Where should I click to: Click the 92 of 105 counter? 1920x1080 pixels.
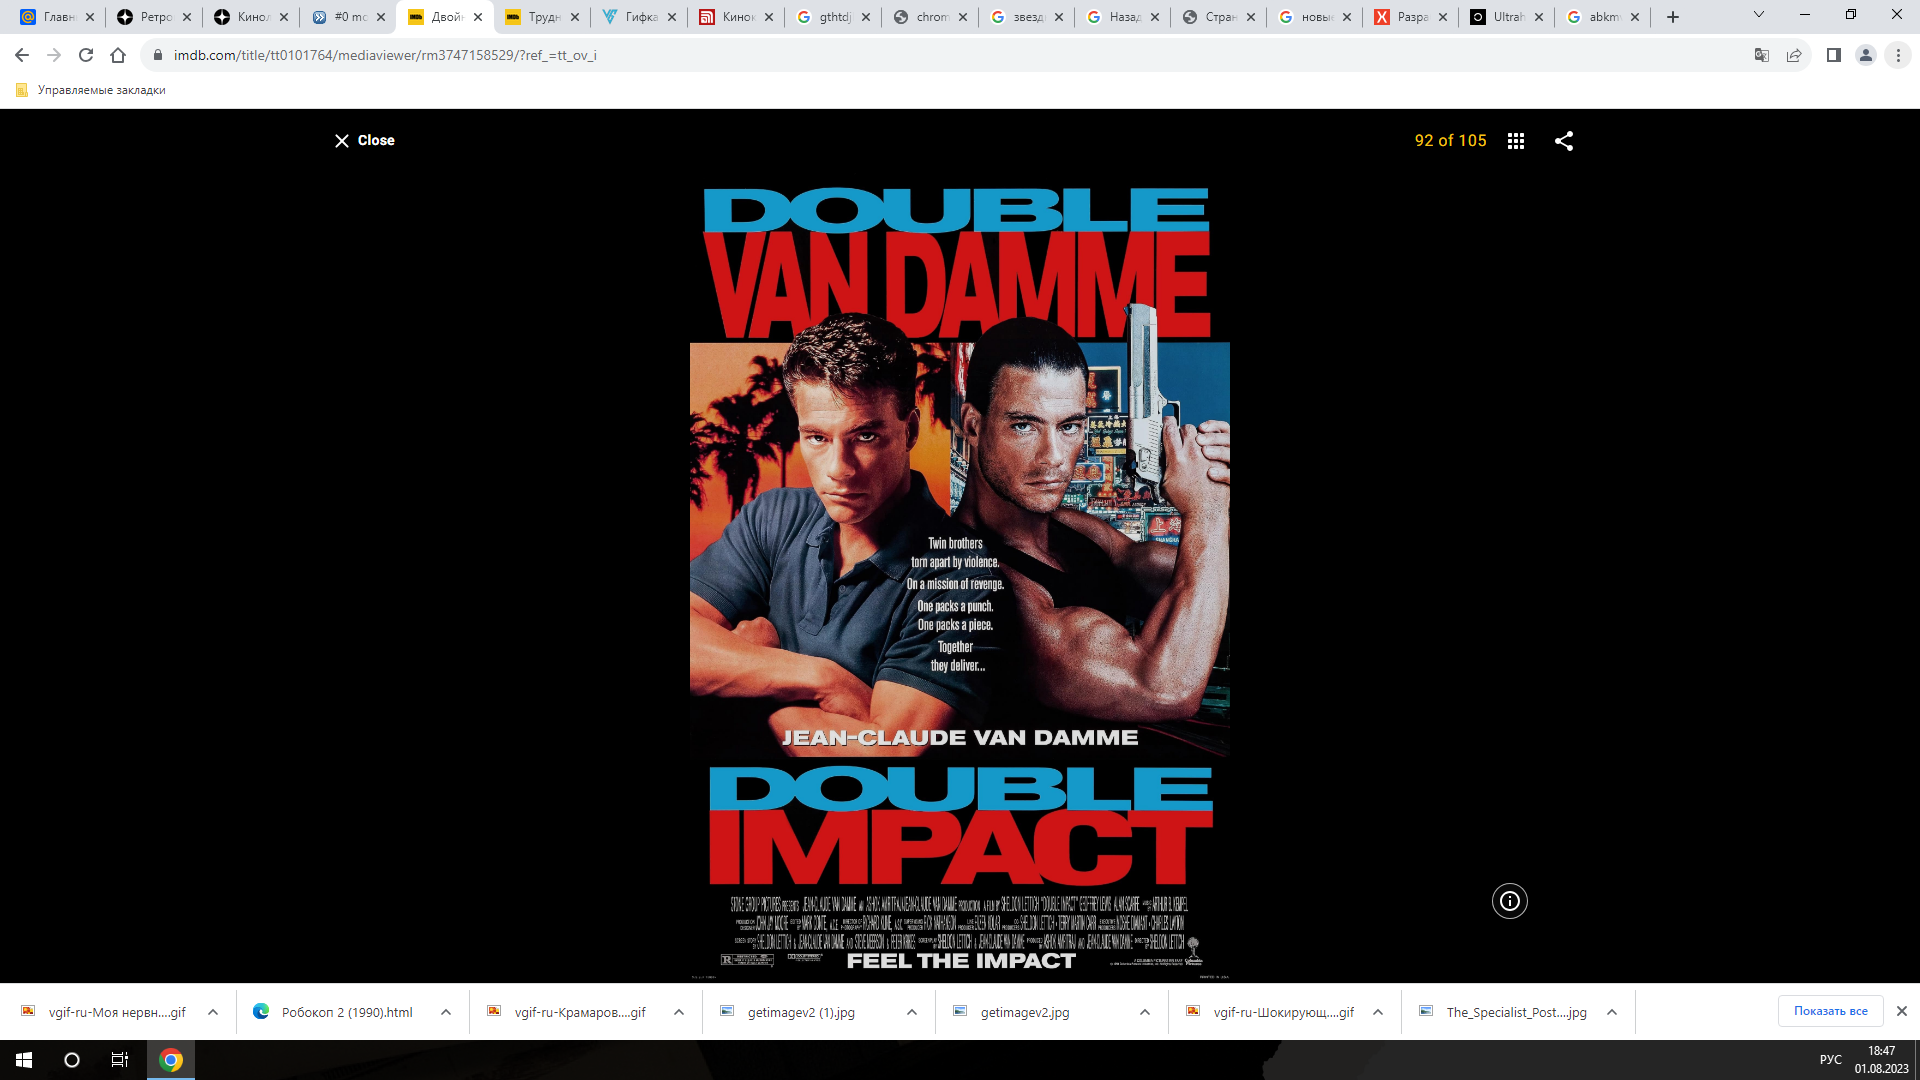pos(1450,141)
